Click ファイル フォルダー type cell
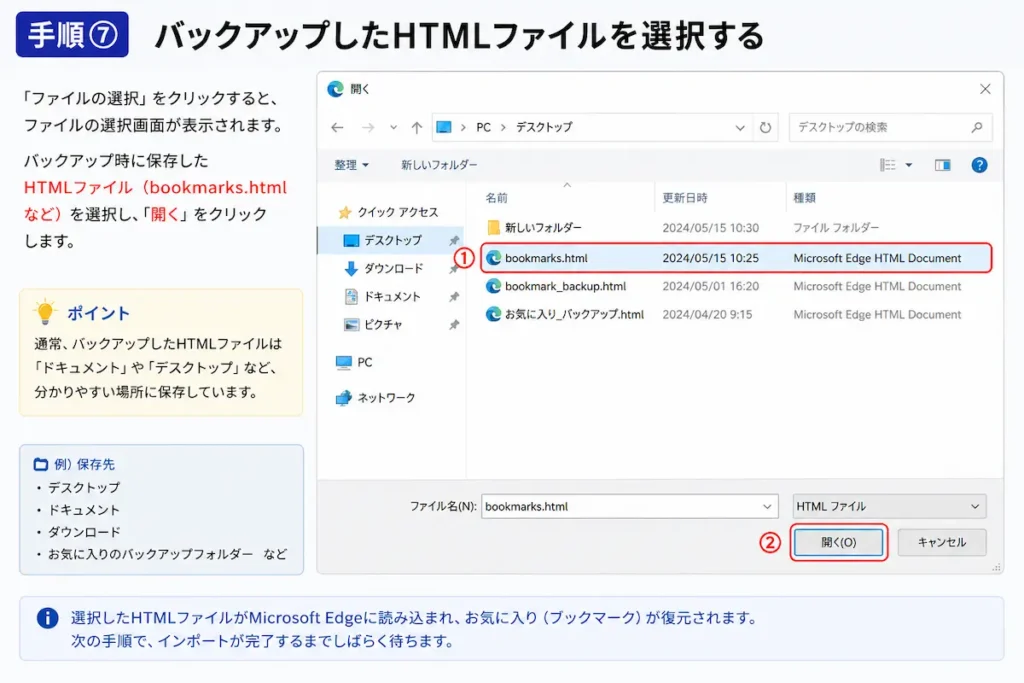 (x=836, y=228)
